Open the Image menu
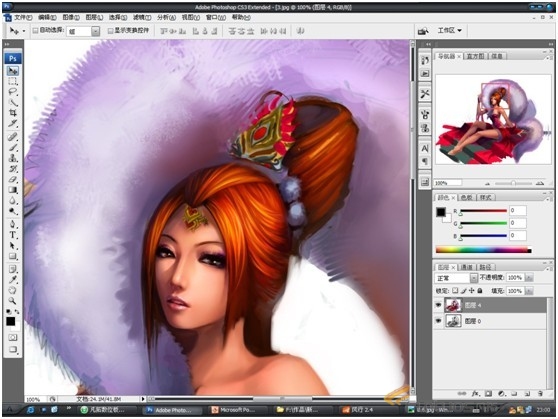558x419 pixels. click(71, 17)
